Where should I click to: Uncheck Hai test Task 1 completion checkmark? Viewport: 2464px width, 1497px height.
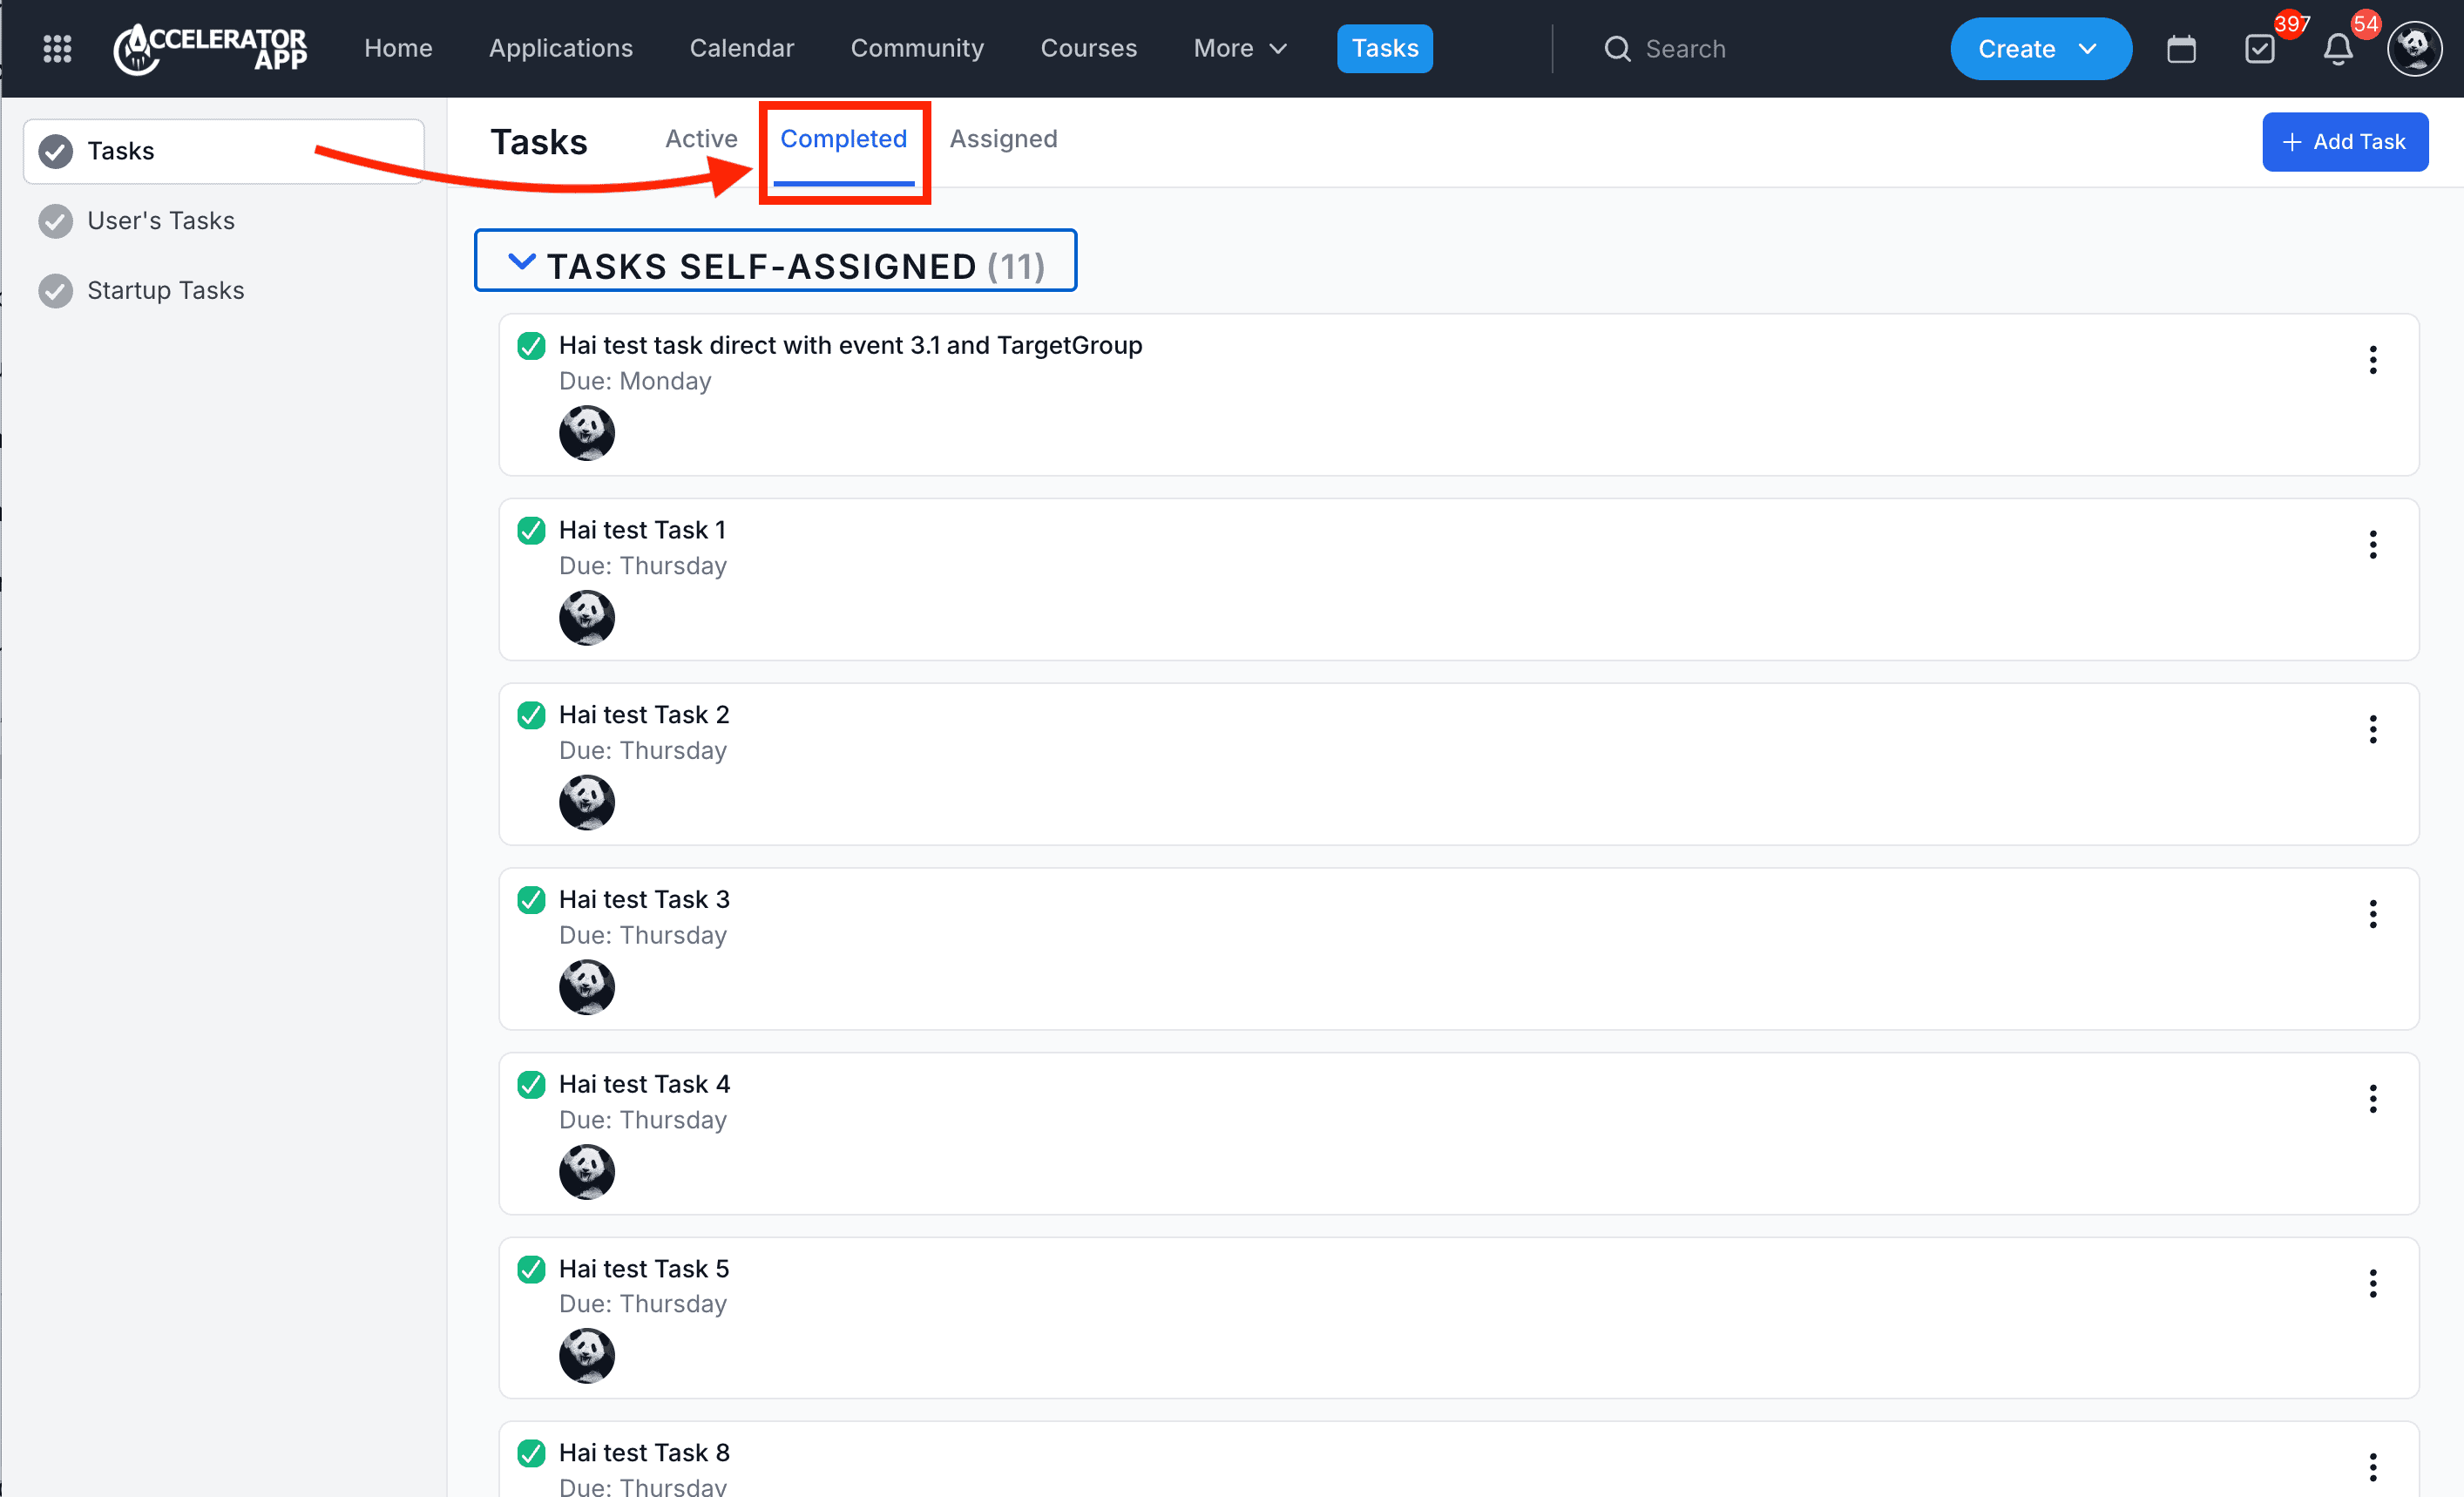click(x=531, y=530)
